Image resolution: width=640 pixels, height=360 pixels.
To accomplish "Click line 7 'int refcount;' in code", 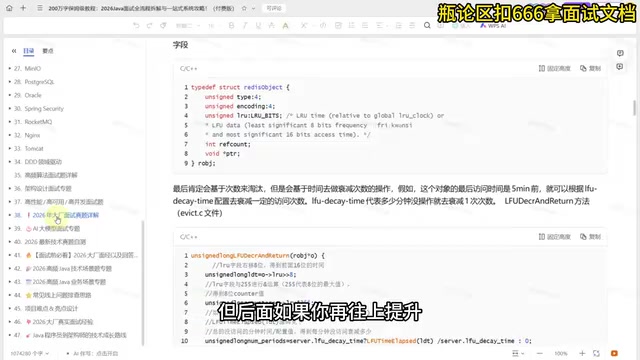I will point(227,144).
